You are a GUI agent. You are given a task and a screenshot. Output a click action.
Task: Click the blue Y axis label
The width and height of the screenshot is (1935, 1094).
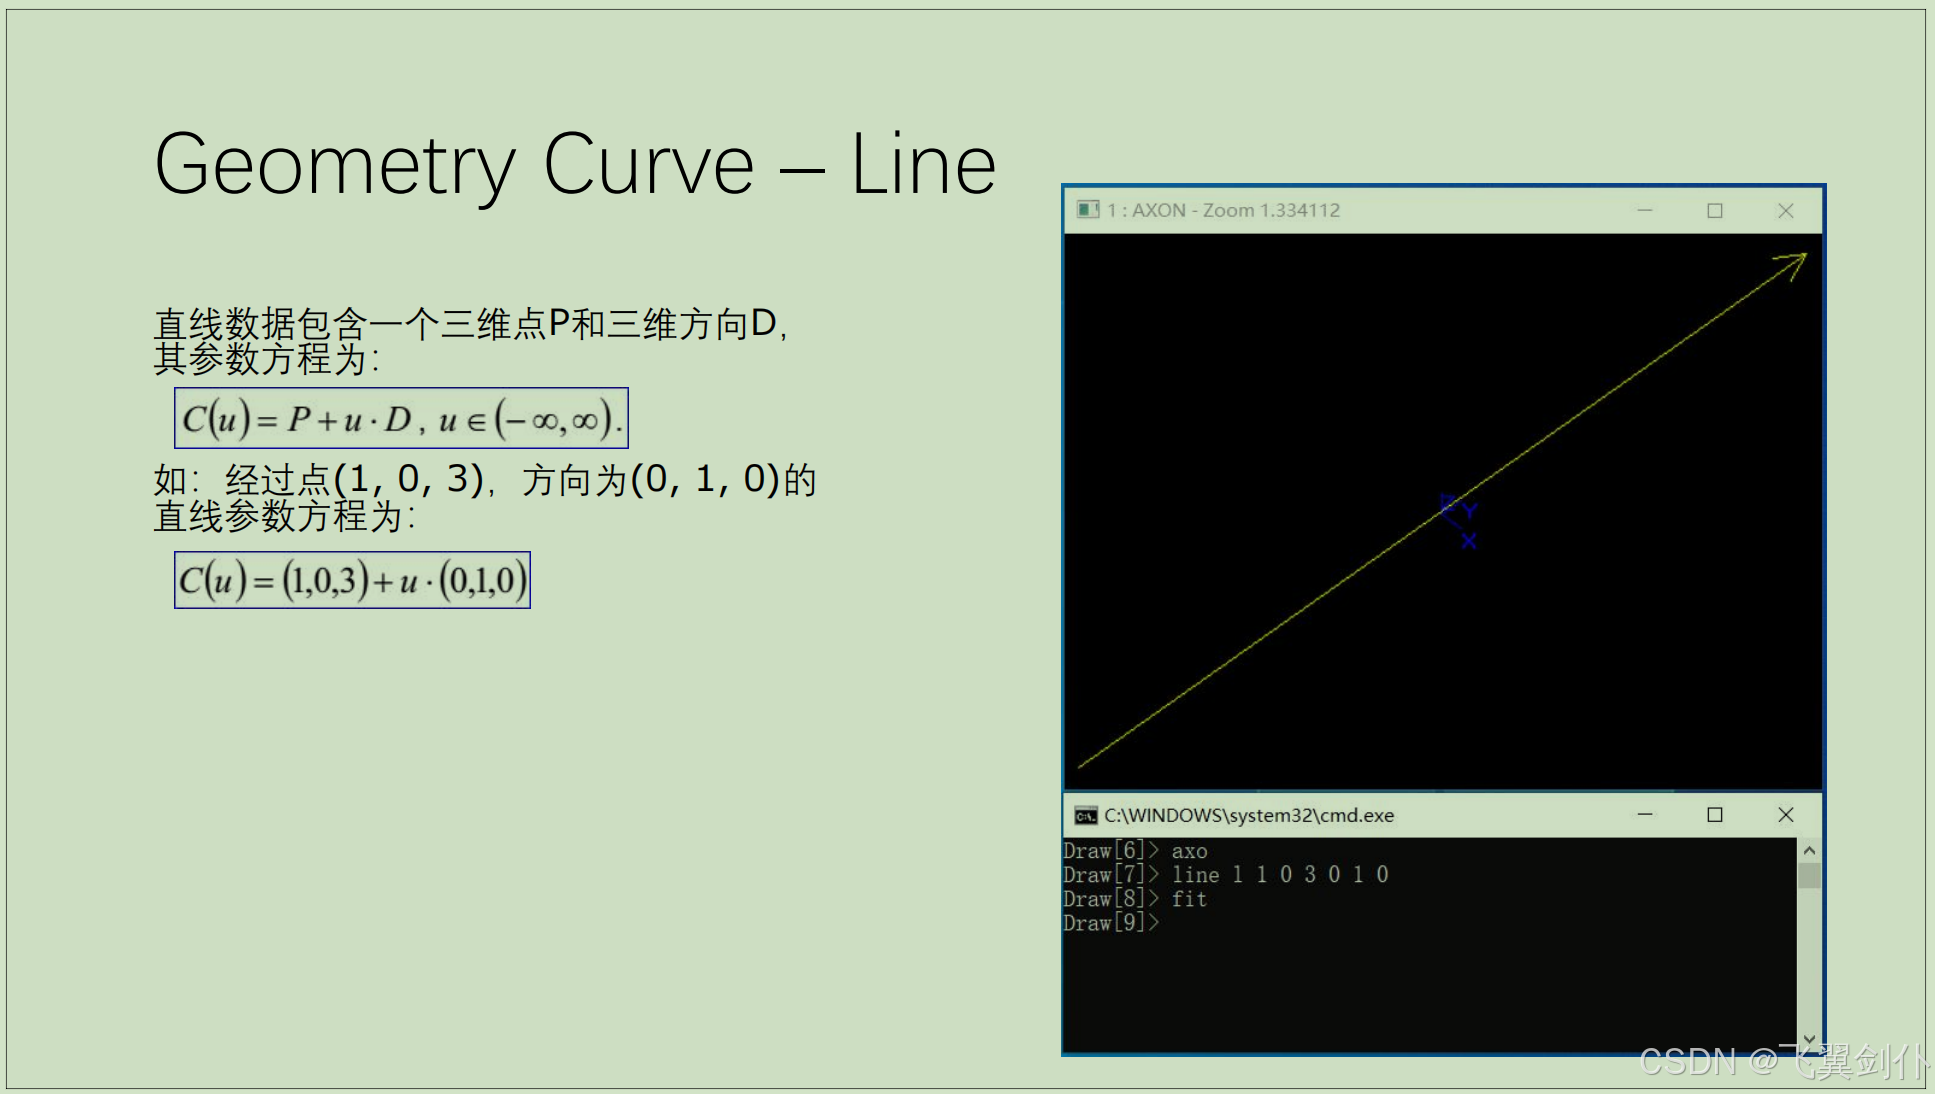(1469, 512)
